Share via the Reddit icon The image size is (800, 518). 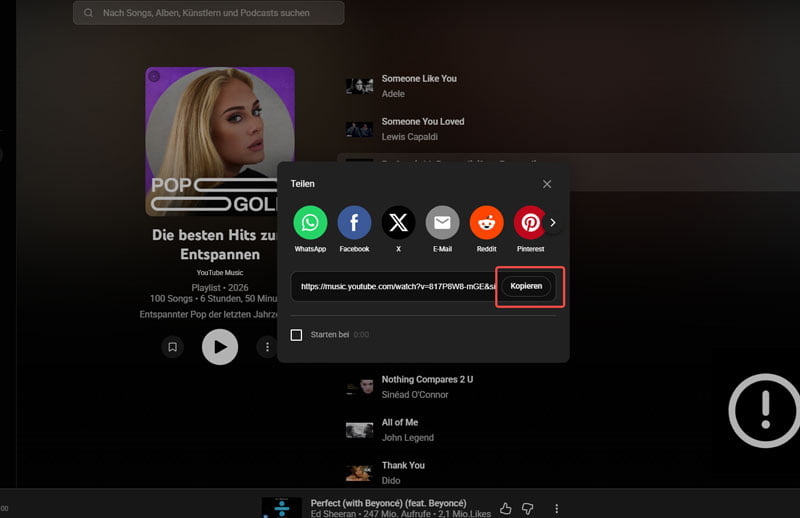[486, 223]
